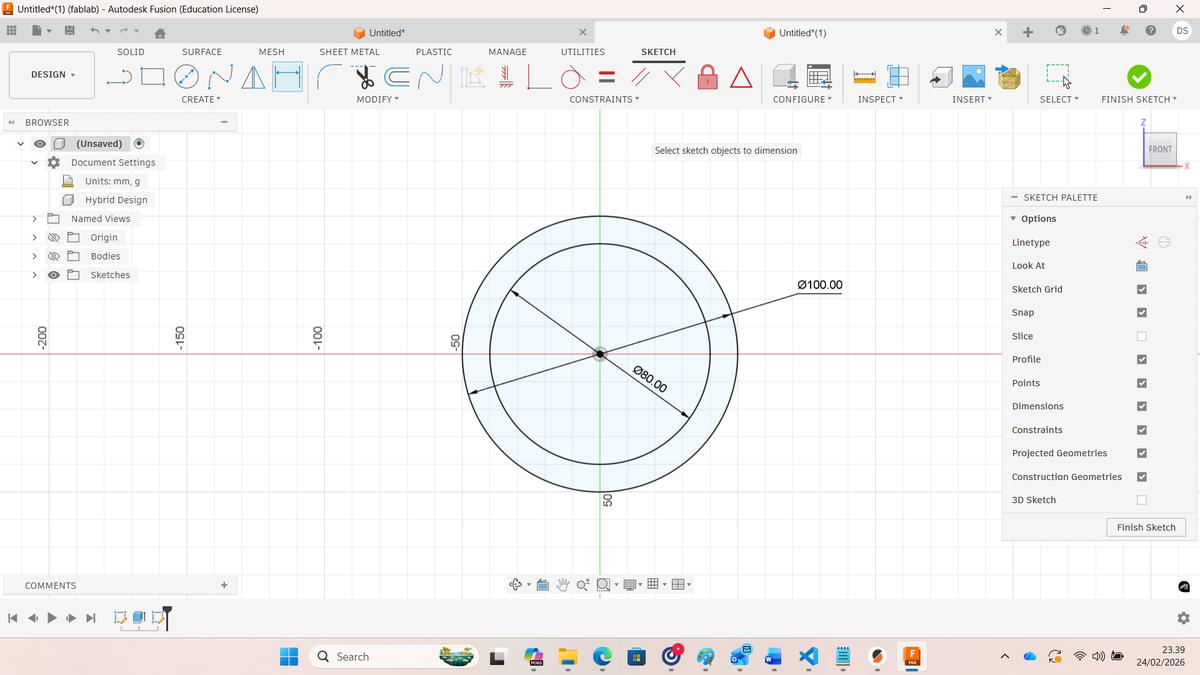Viewport: 1200px width, 675px height.
Task: Hide the Sketches folder
Action: click(54, 275)
